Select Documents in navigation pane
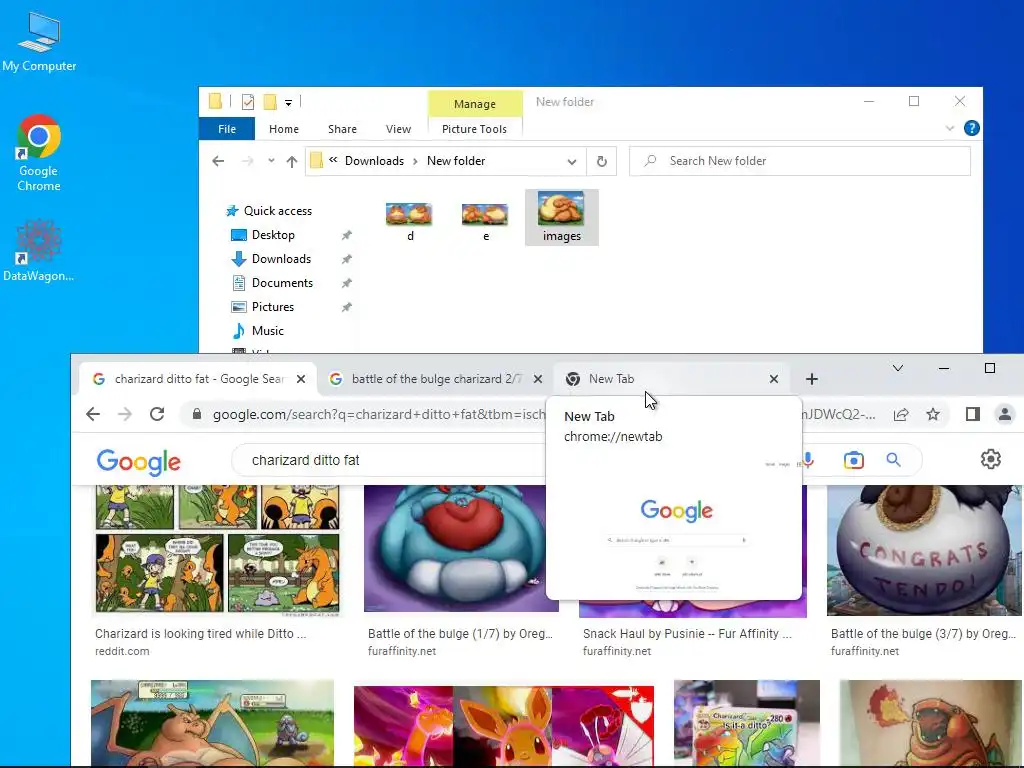This screenshot has height=768, width=1024. click(x=282, y=283)
